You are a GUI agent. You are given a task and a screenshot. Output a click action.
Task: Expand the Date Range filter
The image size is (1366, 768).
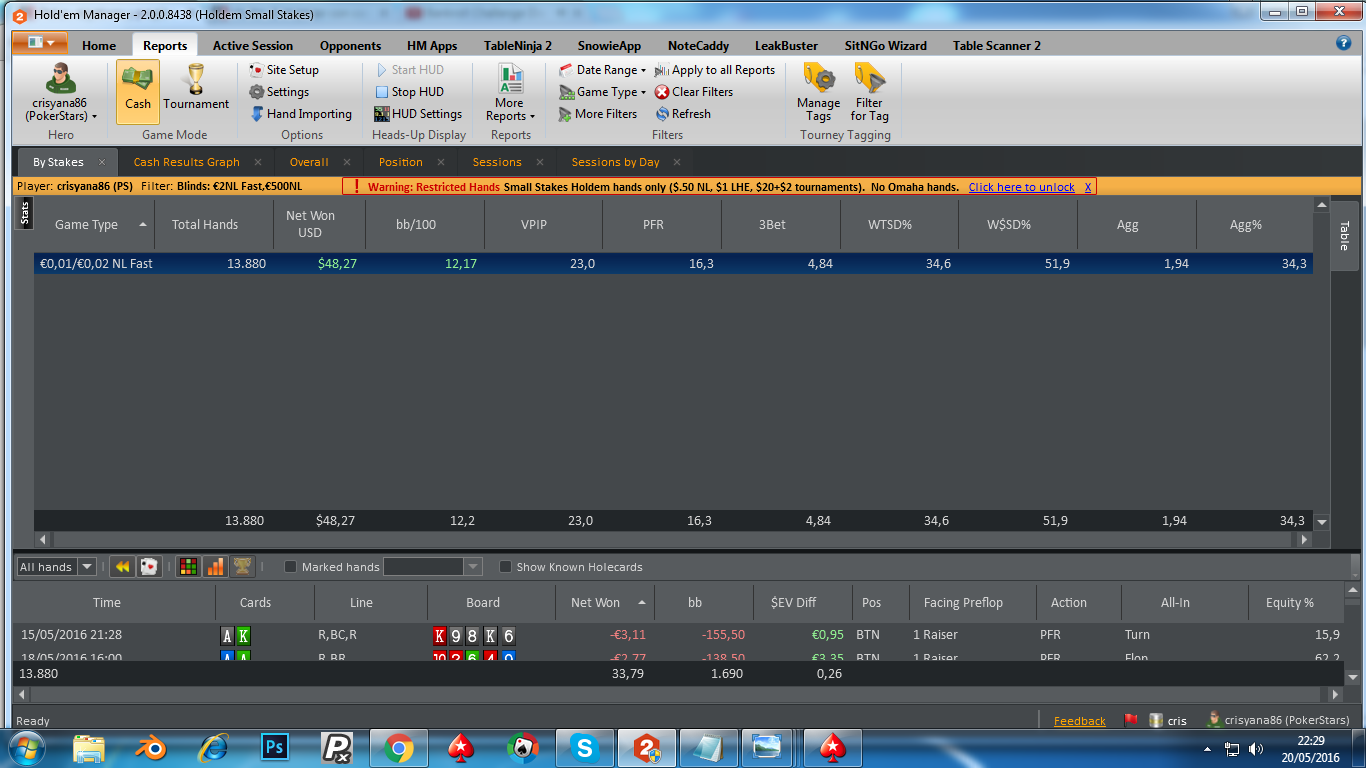click(603, 70)
